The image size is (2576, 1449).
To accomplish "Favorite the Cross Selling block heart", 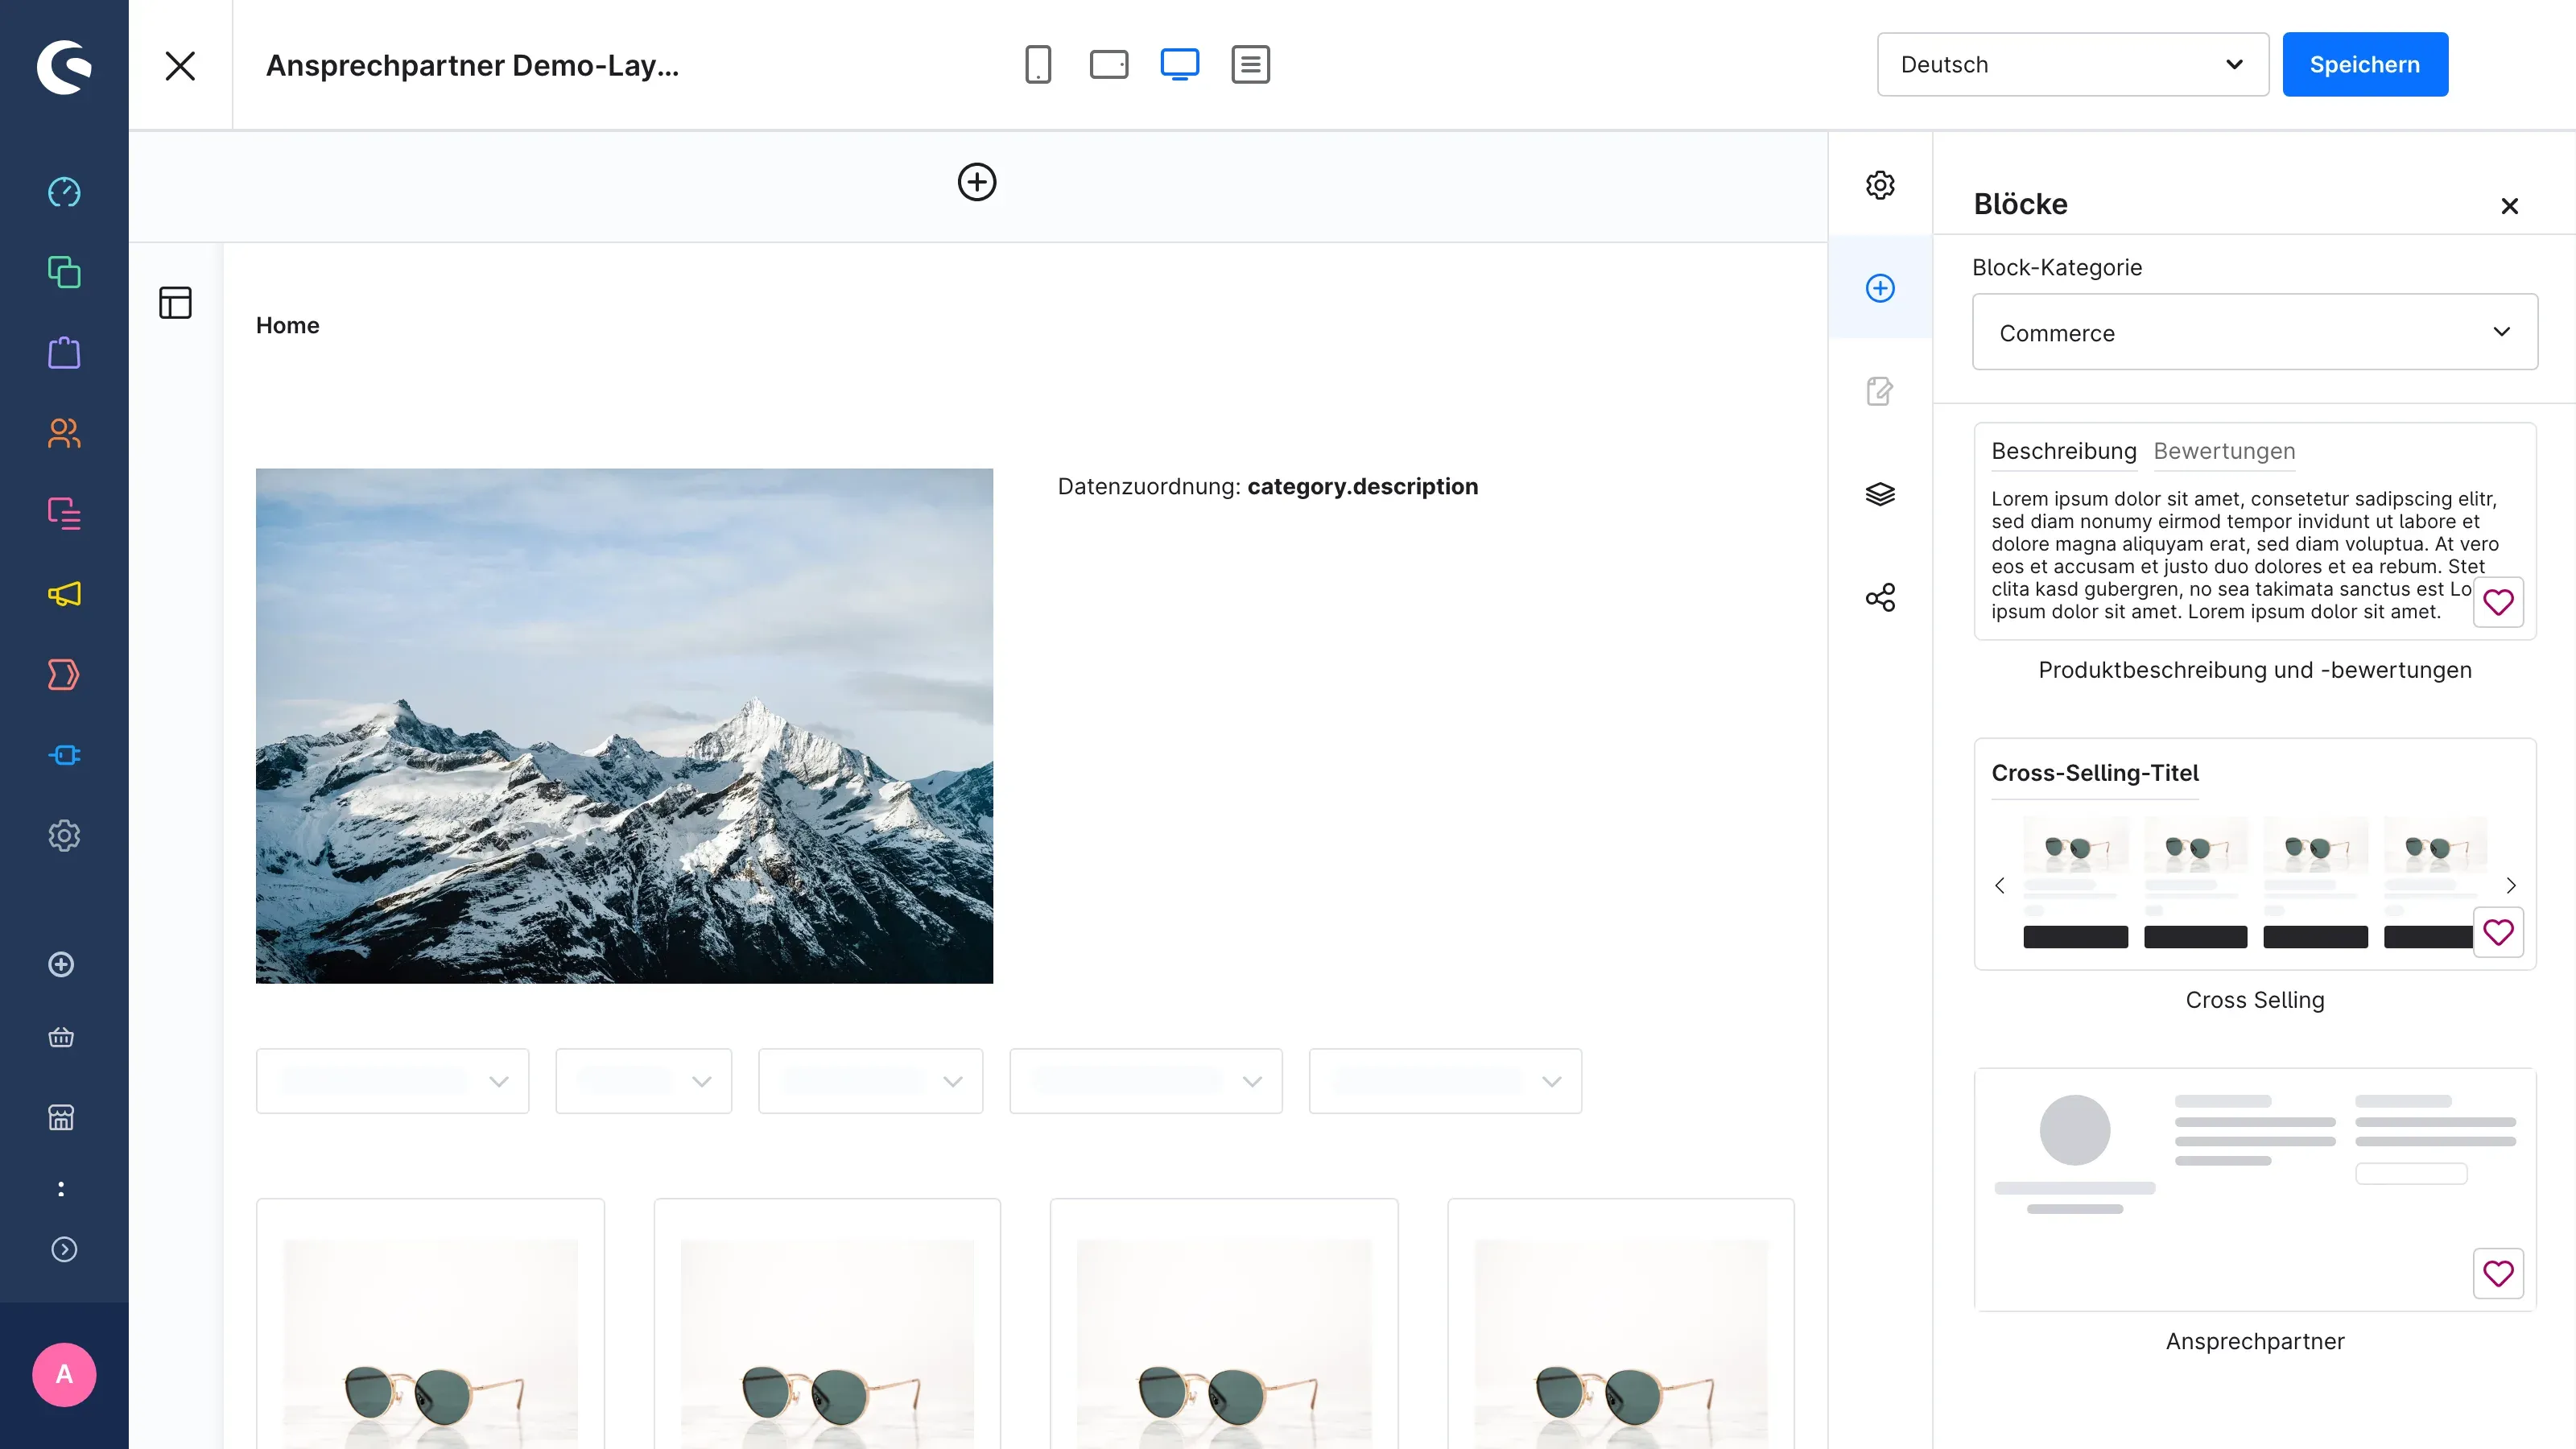I will click(2498, 932).
